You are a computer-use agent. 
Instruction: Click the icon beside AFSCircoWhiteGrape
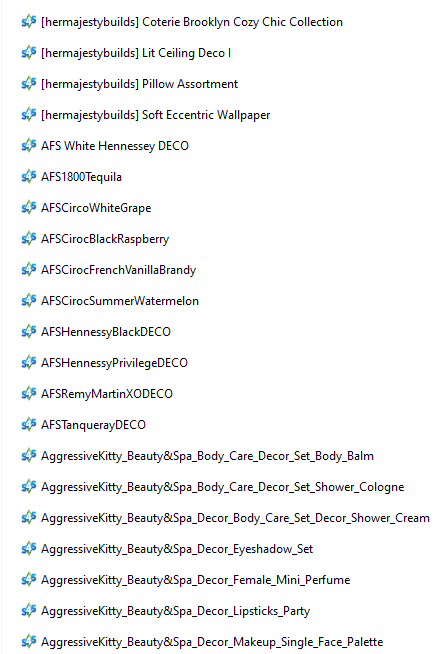[x=29, y=207]
